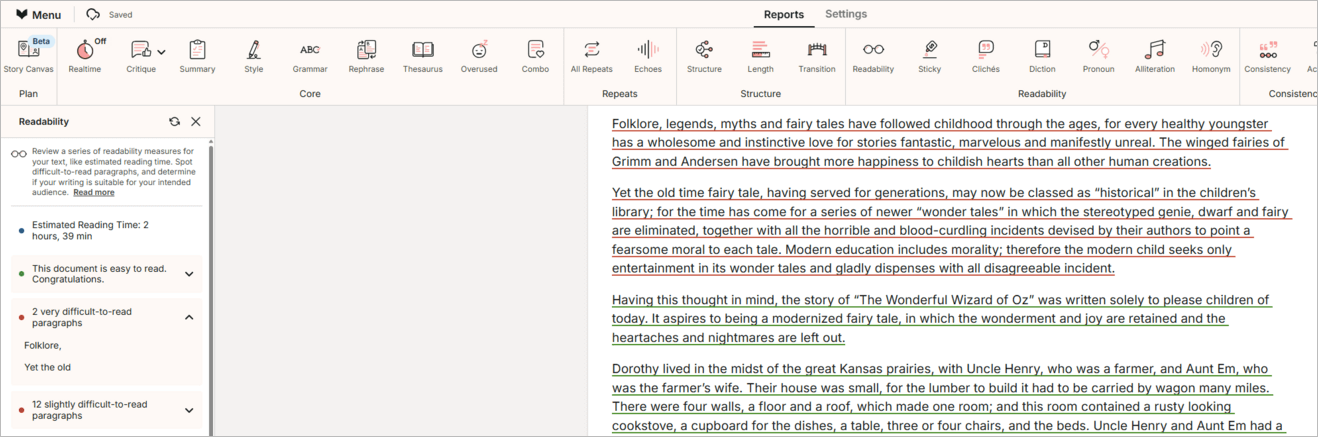Open the Echoes report
1318x437 pixels.
(x=648, y=55)
